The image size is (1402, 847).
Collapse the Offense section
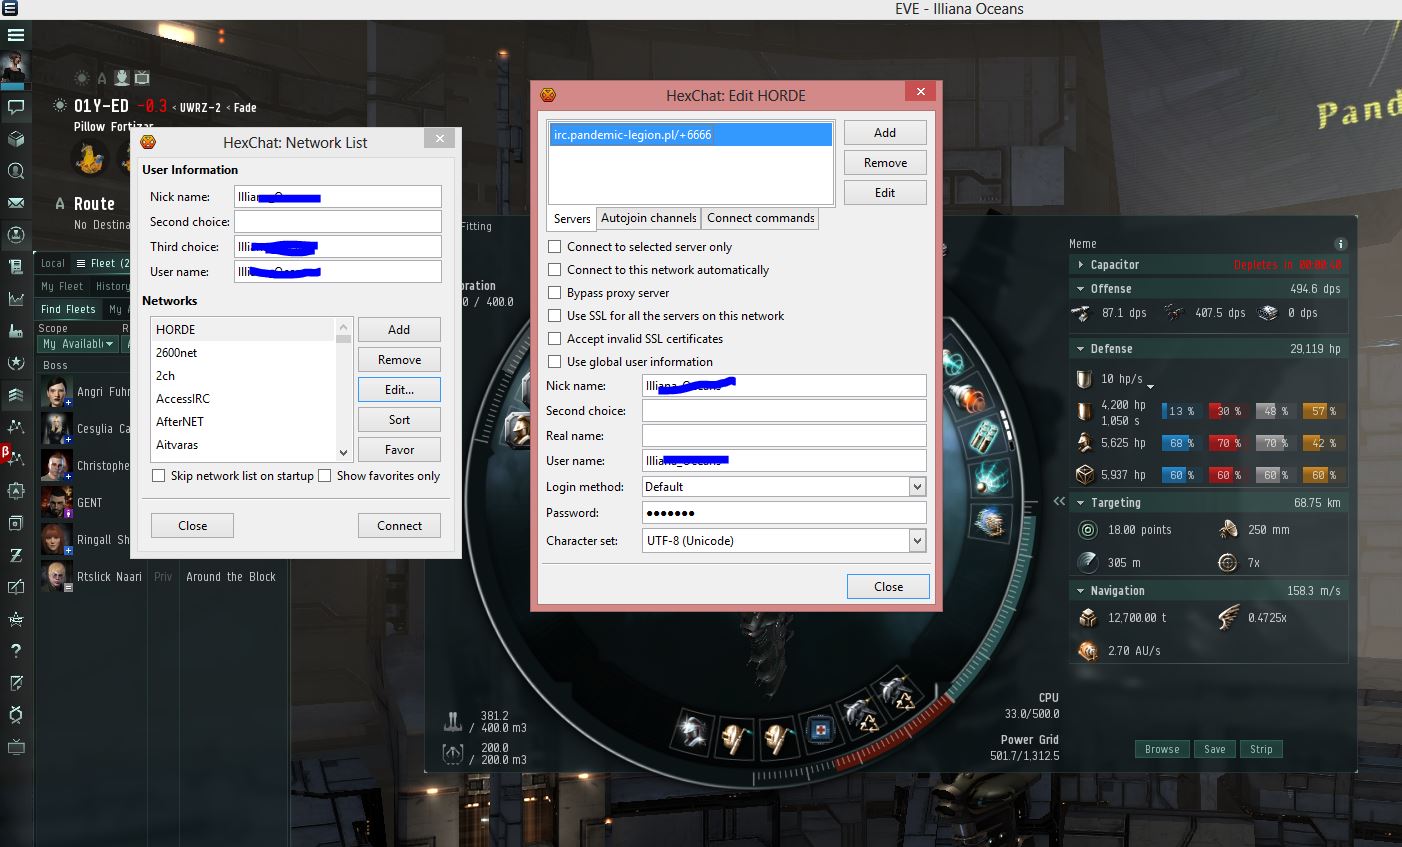pyautogui.click(x=1081, y=289)
